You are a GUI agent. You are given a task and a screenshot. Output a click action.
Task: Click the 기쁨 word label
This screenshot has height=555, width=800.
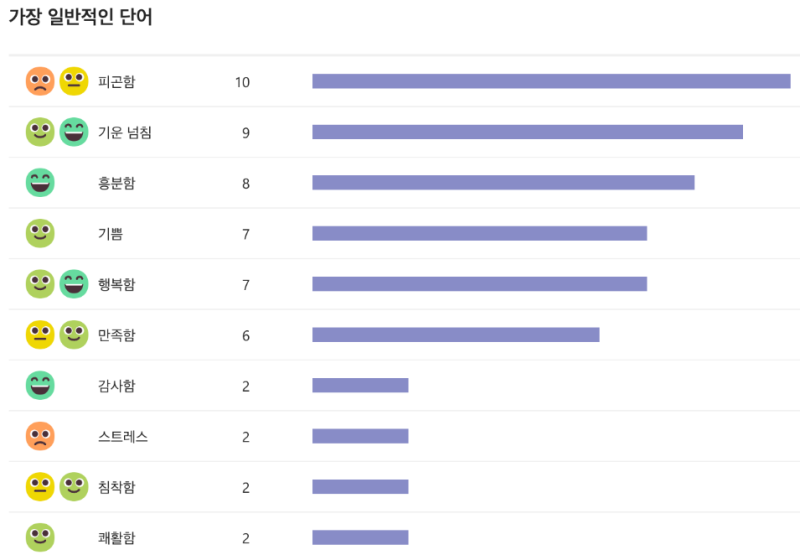click(x=110, y=234)
